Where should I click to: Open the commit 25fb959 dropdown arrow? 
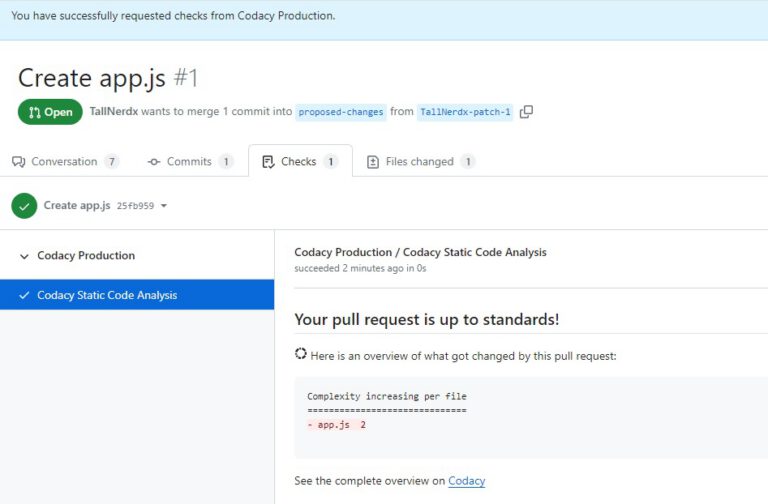pos(164,206)
